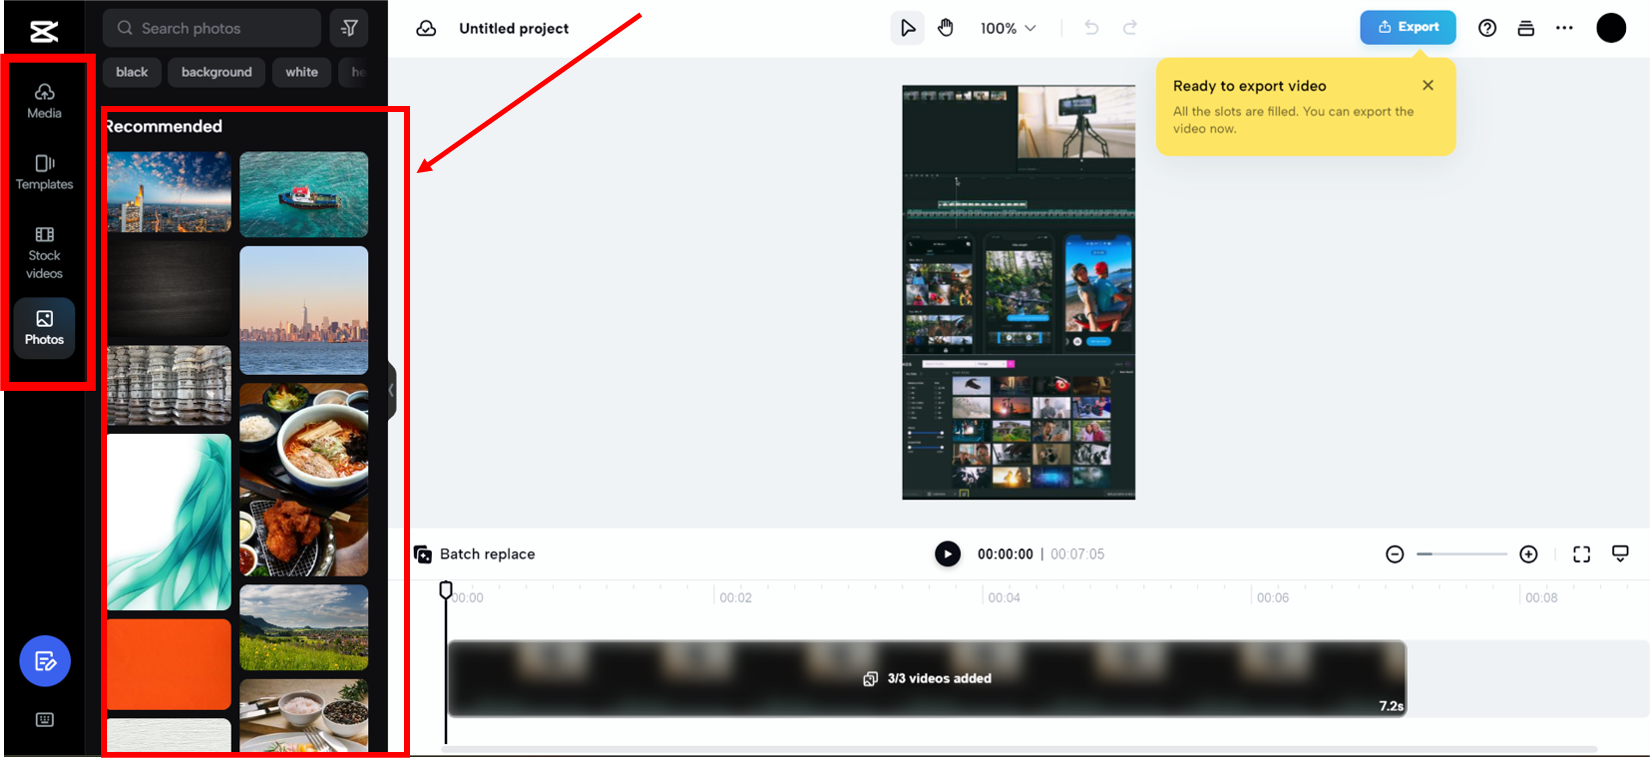Close the Ready to export notification

(1428, 85)
